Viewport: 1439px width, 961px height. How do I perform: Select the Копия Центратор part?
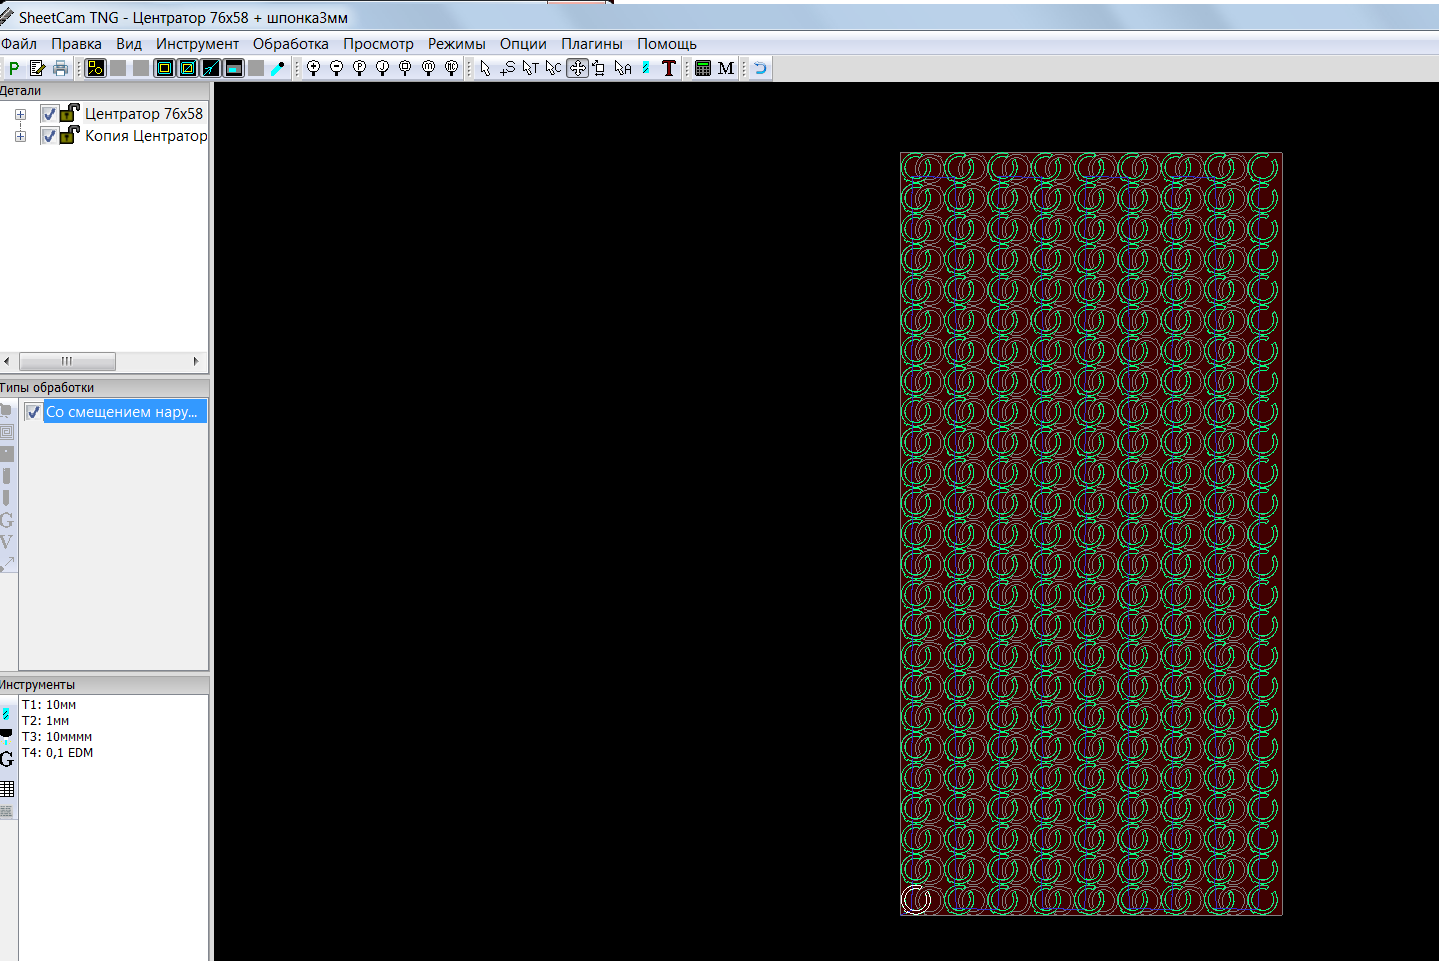(x=146, y=136)
